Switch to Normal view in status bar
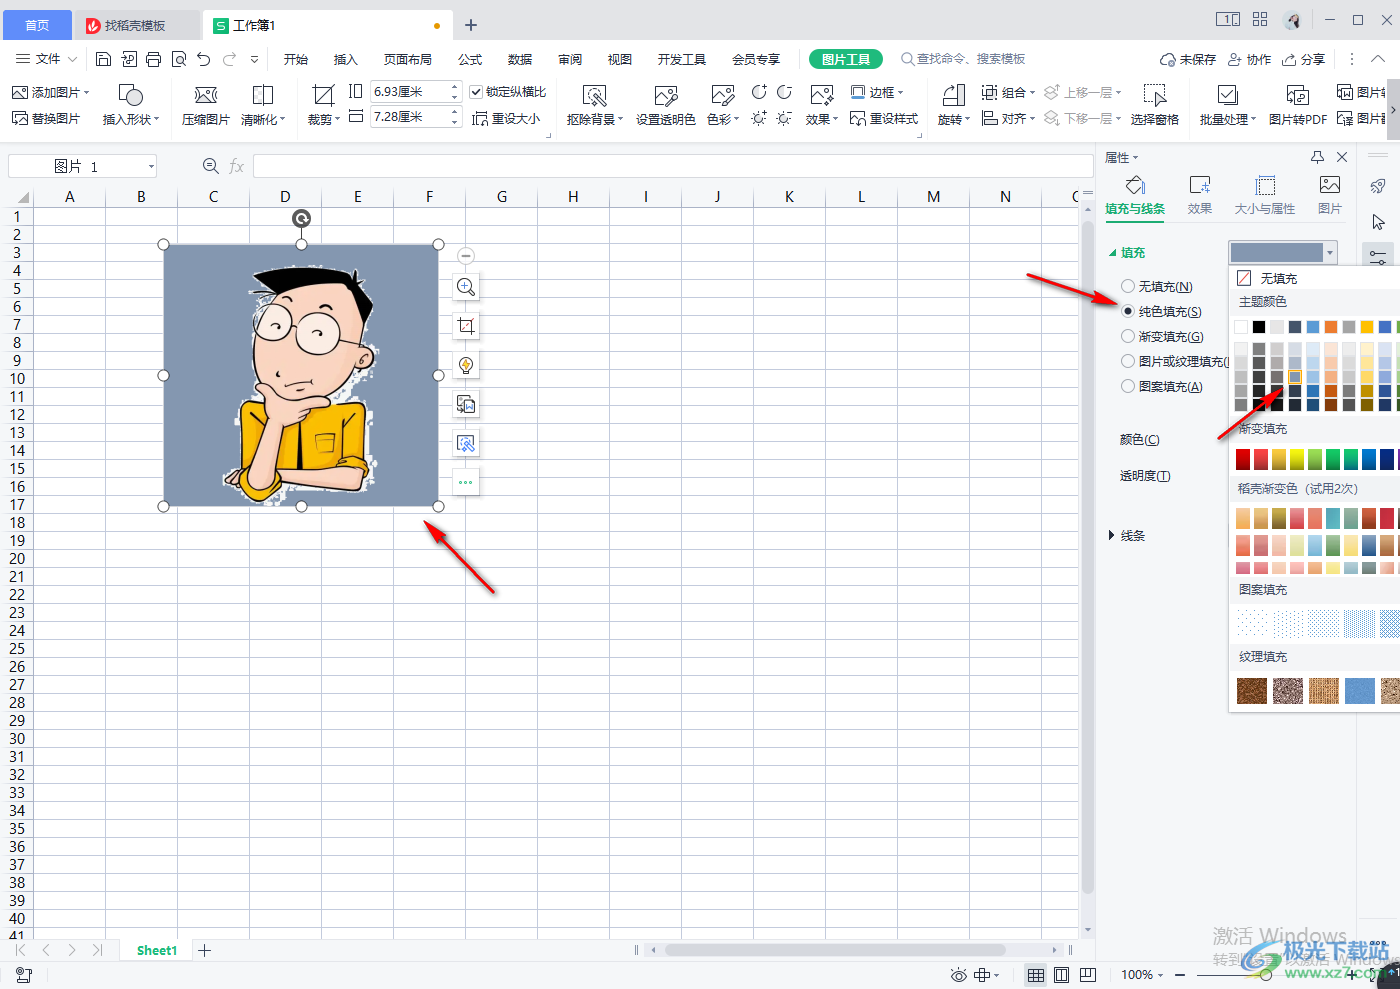This screenshot has width=1400, height=989. tap(1036, 974)
